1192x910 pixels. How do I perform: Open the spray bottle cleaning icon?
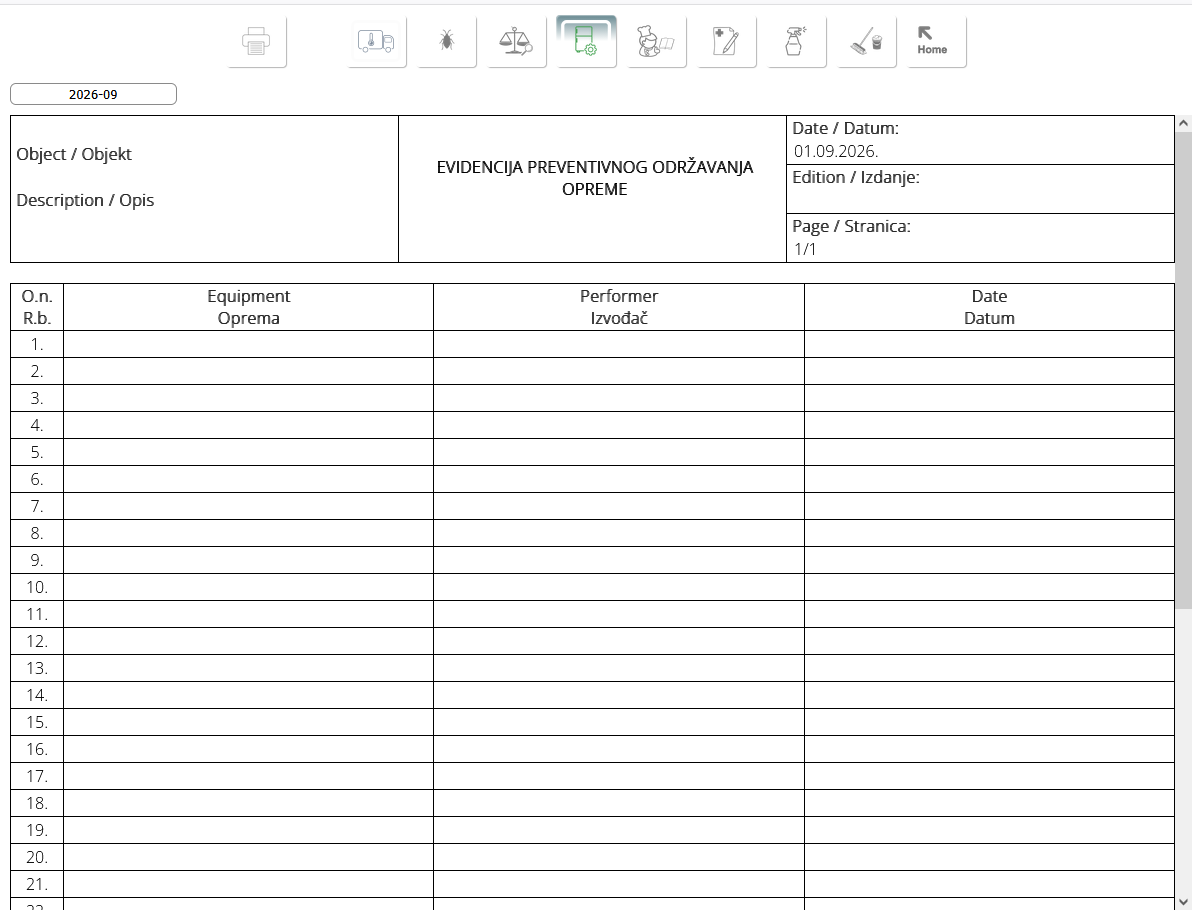[797, 42]
